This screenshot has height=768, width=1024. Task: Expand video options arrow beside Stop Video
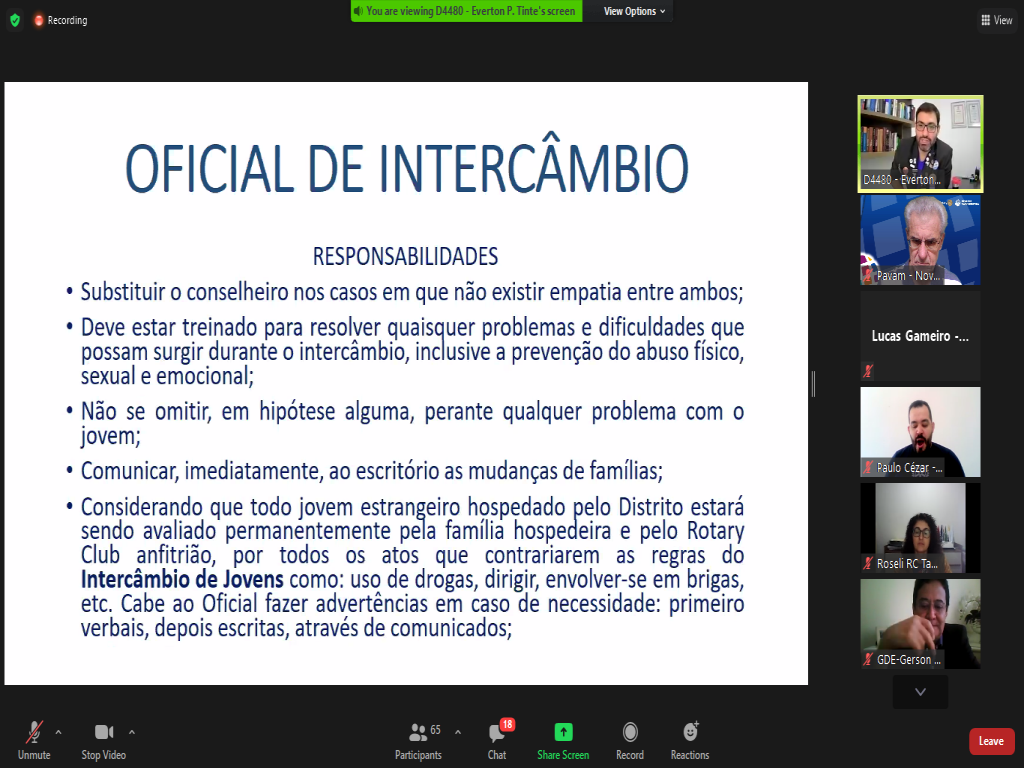tap(132, 731)
